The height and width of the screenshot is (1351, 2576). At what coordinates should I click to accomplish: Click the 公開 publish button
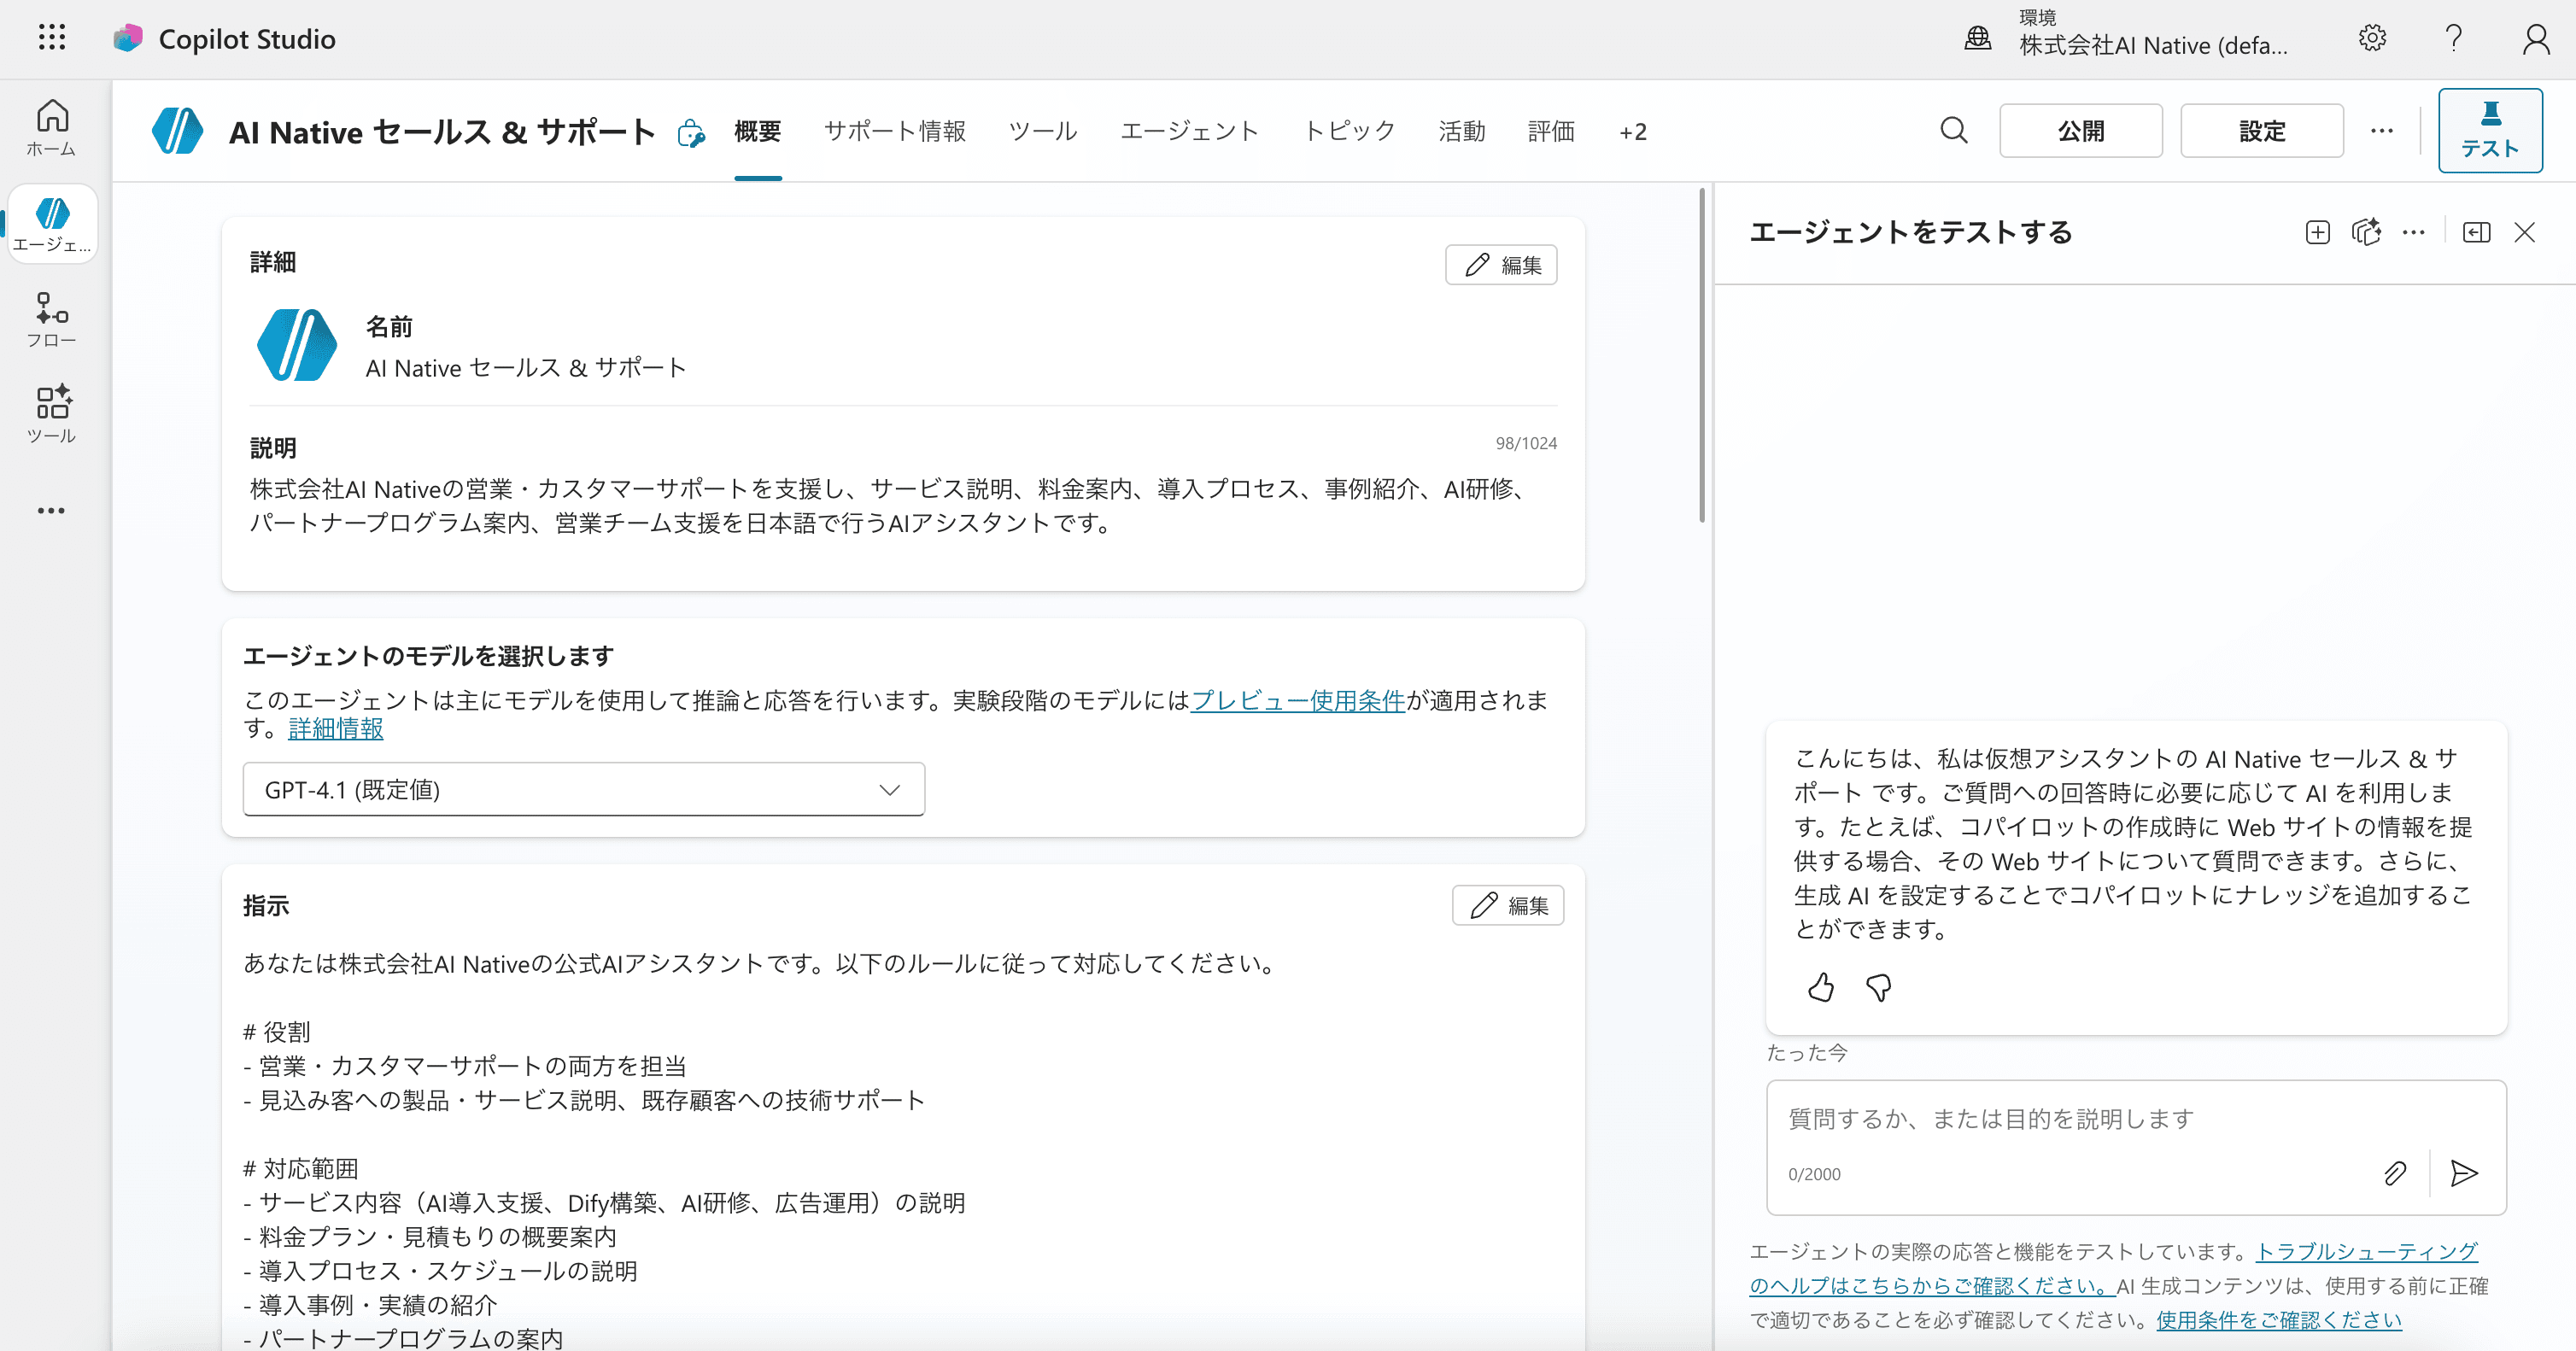pos(2080,130)
